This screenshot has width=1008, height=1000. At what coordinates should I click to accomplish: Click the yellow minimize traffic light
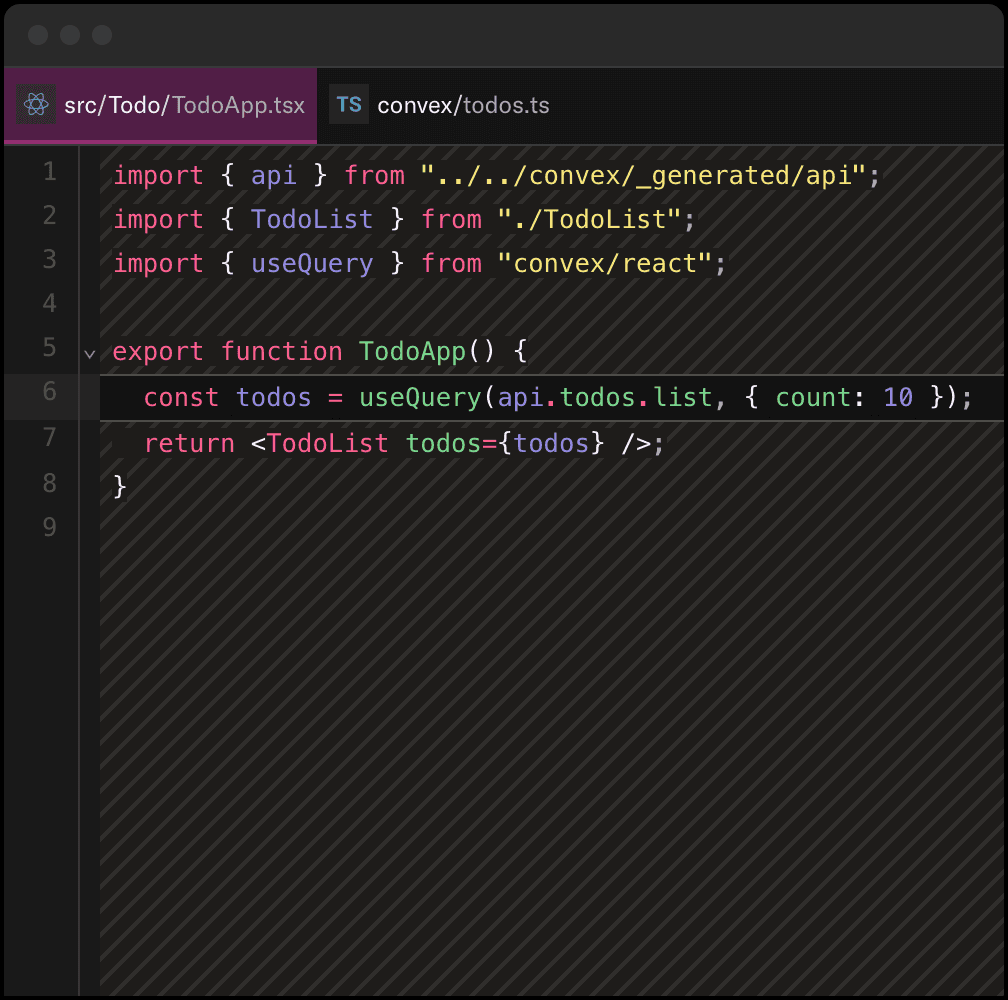click(70, 35)
